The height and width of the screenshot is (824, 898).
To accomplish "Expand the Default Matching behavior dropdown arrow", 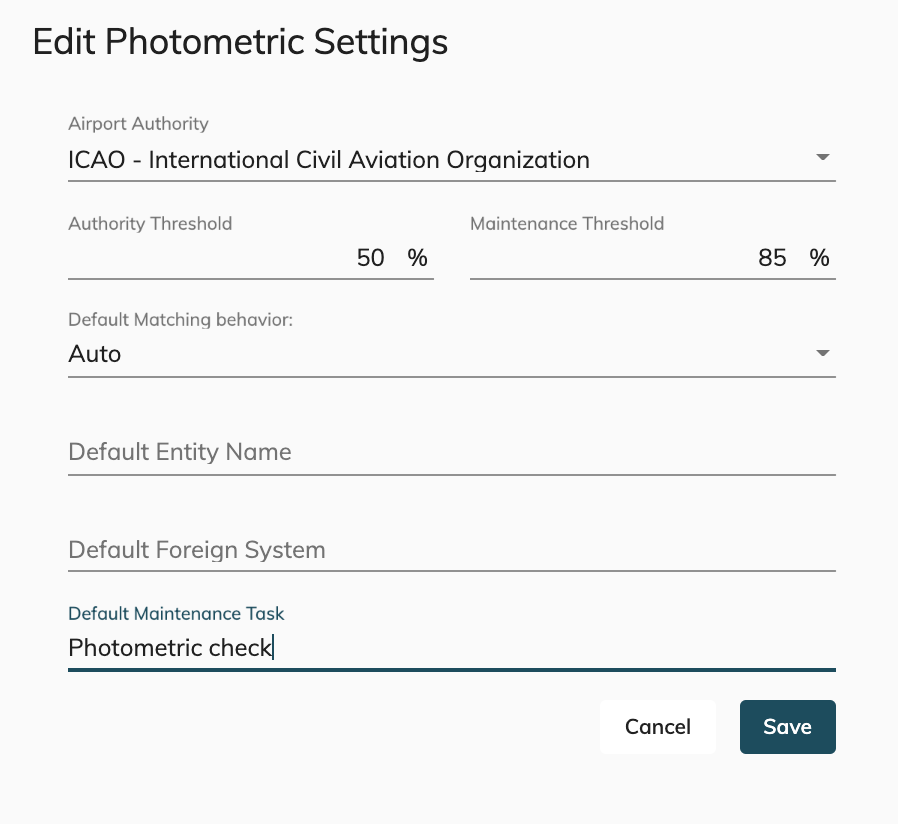I will pos(823,353).
